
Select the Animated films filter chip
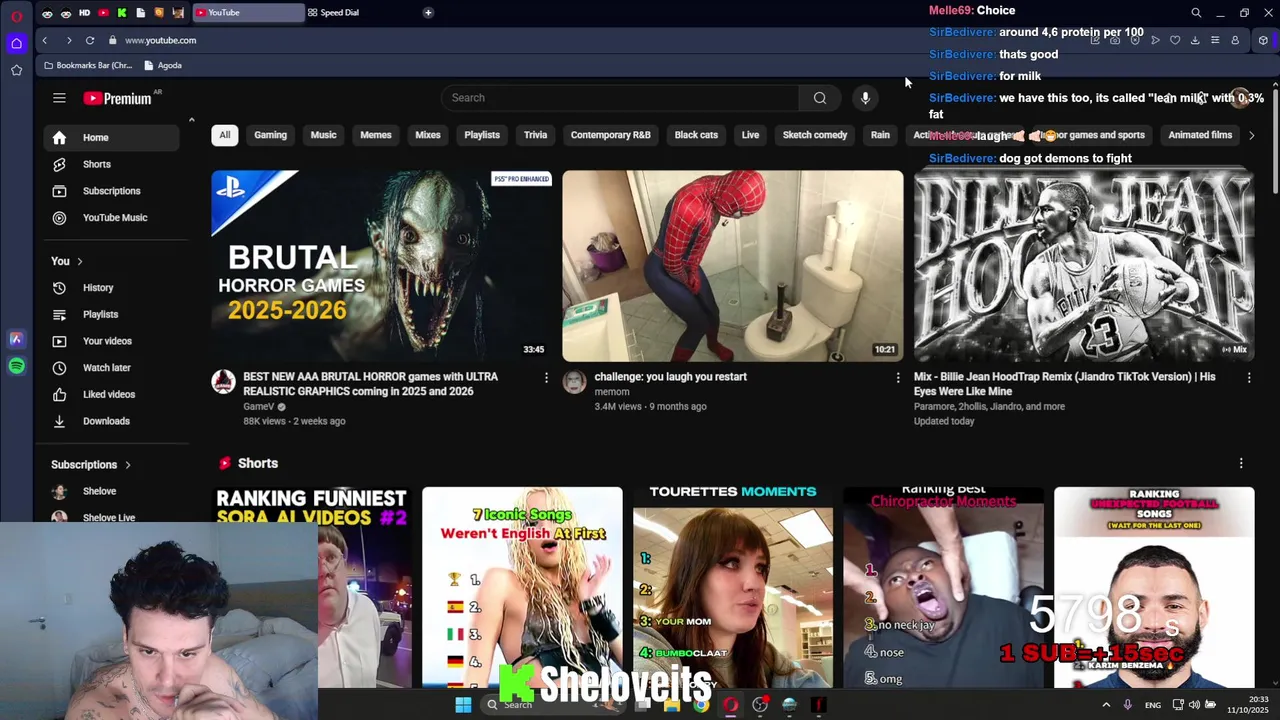click(1200, 135)
